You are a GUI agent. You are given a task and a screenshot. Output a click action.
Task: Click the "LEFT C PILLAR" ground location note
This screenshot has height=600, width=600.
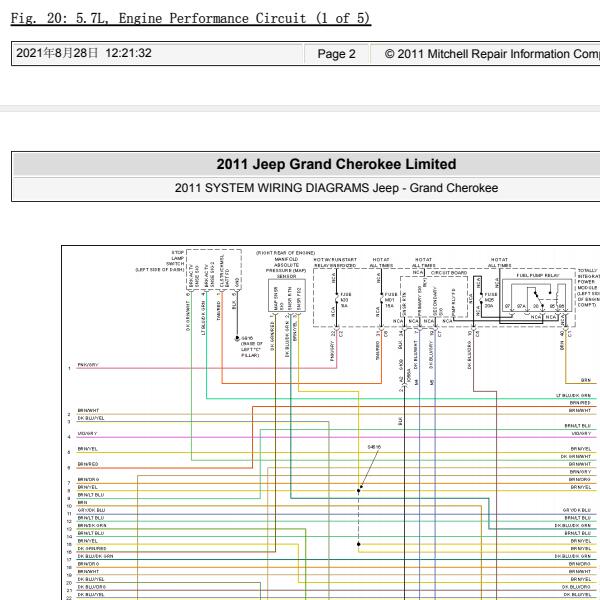251,349
